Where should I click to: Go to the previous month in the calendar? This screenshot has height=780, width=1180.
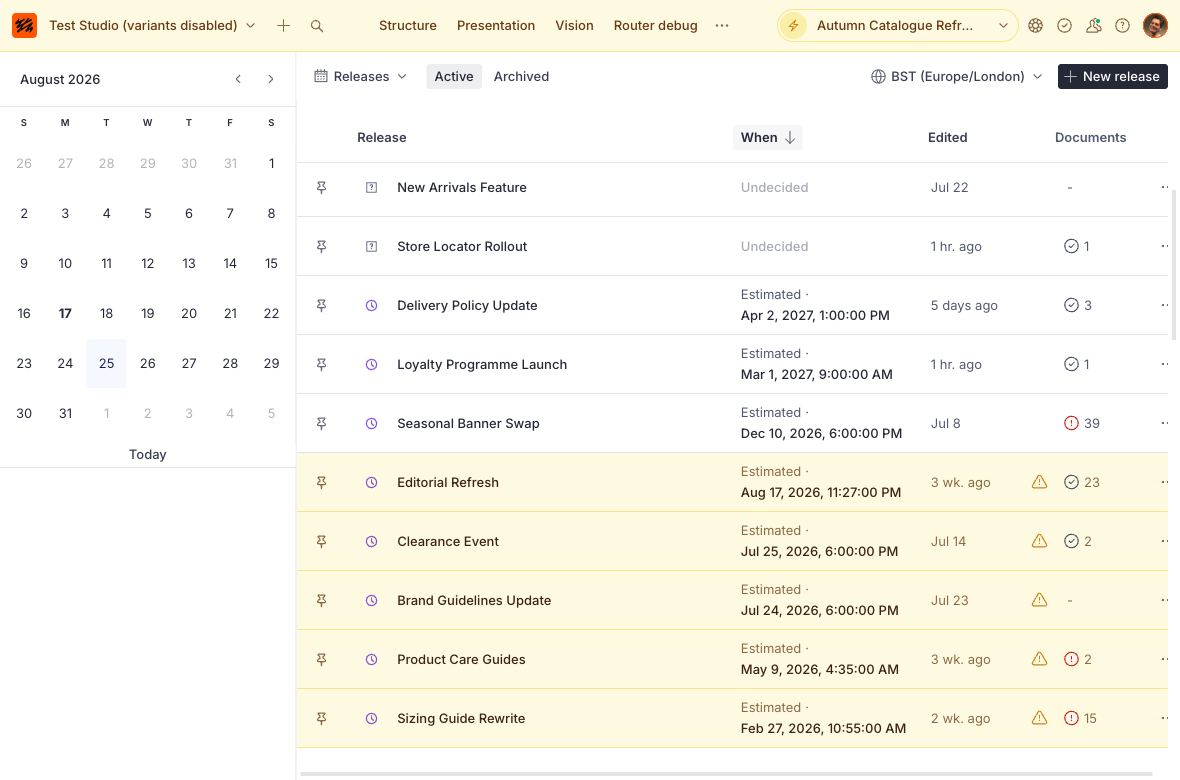point(238,79)
